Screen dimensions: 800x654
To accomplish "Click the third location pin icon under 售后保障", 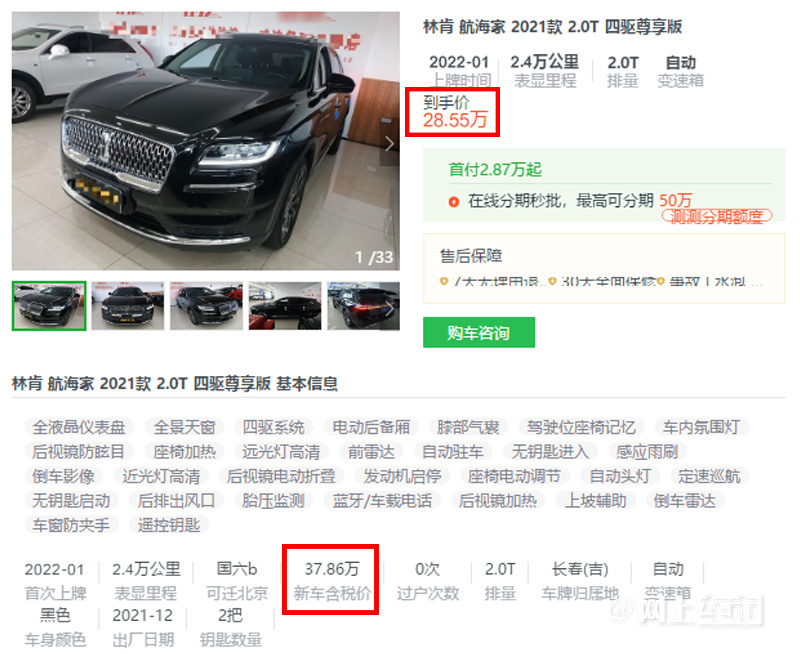I will 661,281.
